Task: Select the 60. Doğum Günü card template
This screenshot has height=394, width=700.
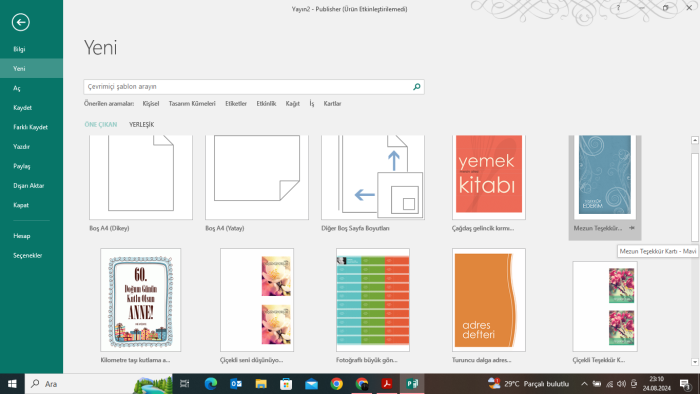Action: [141, 300]
